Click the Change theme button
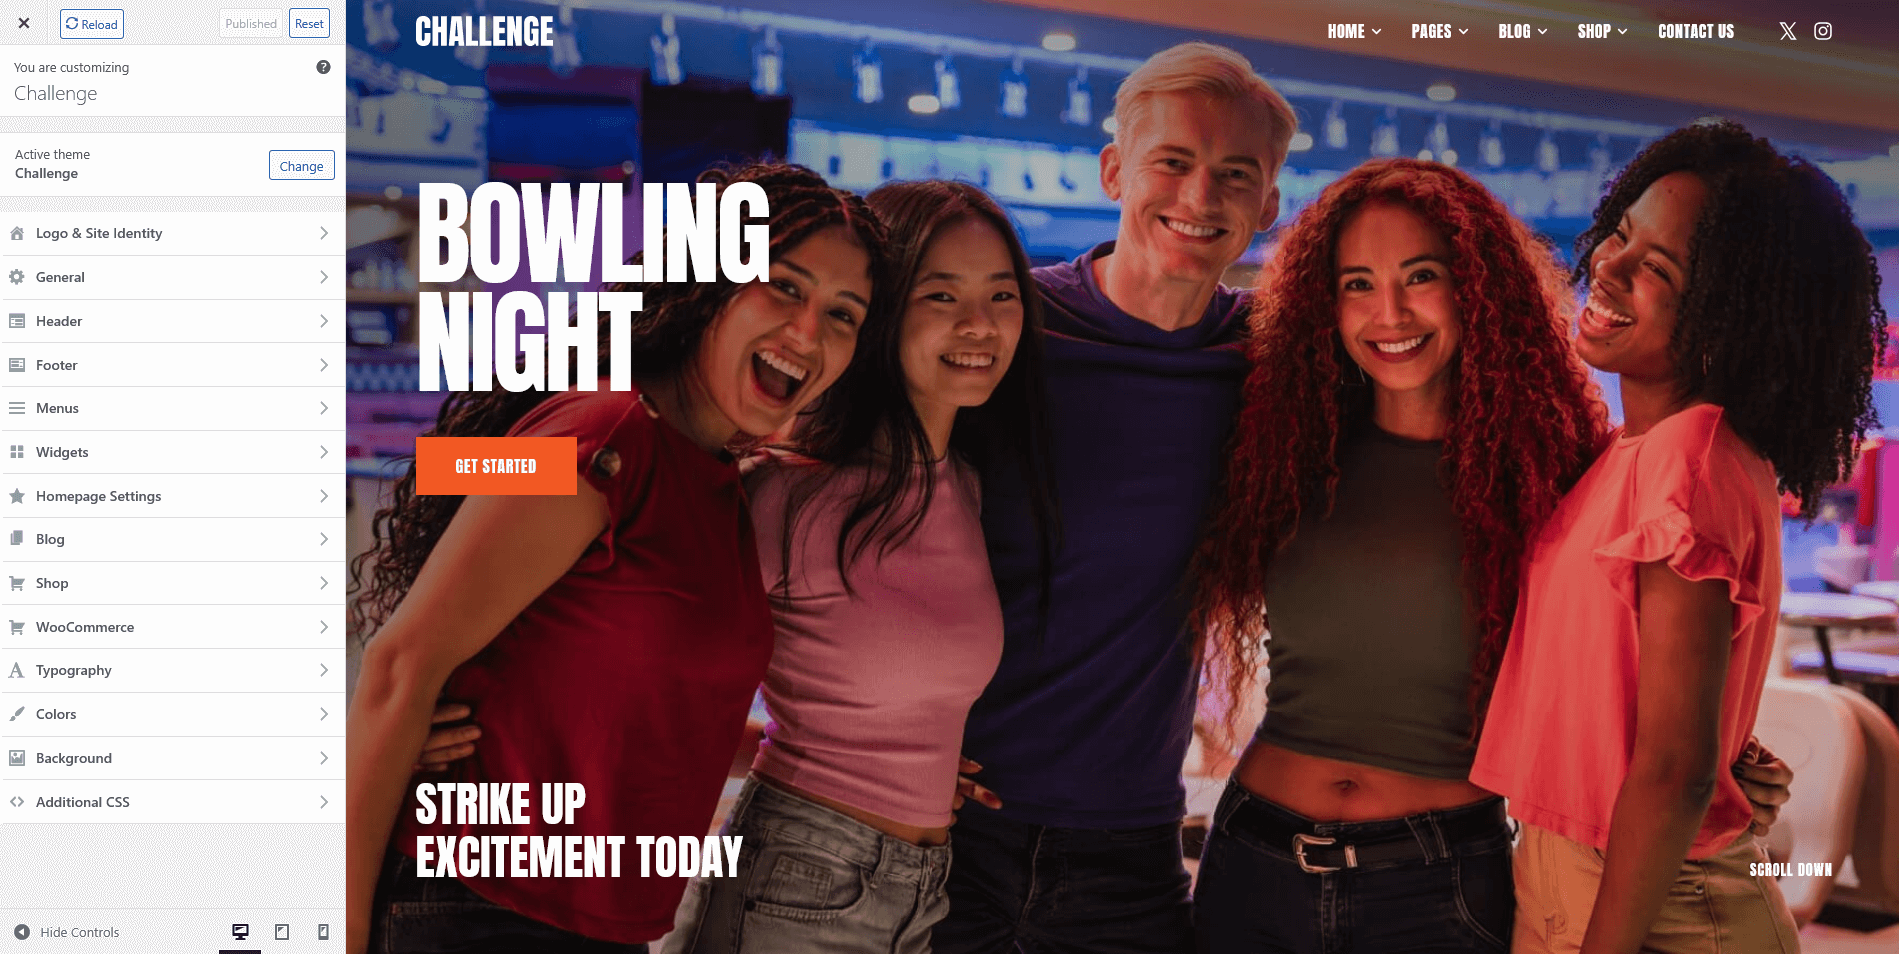The width and height of the screenshot is (1899, 954). click(301, 166)
